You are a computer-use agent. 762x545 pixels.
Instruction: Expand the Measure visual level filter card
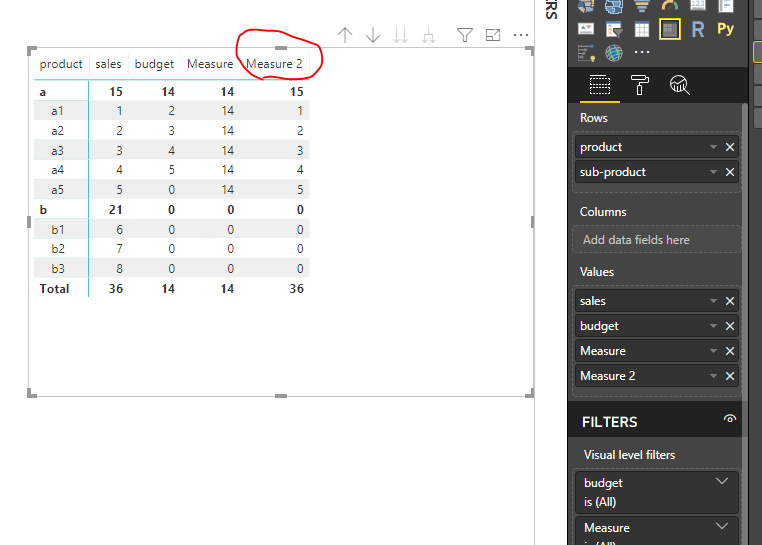(x=722, y=526)
